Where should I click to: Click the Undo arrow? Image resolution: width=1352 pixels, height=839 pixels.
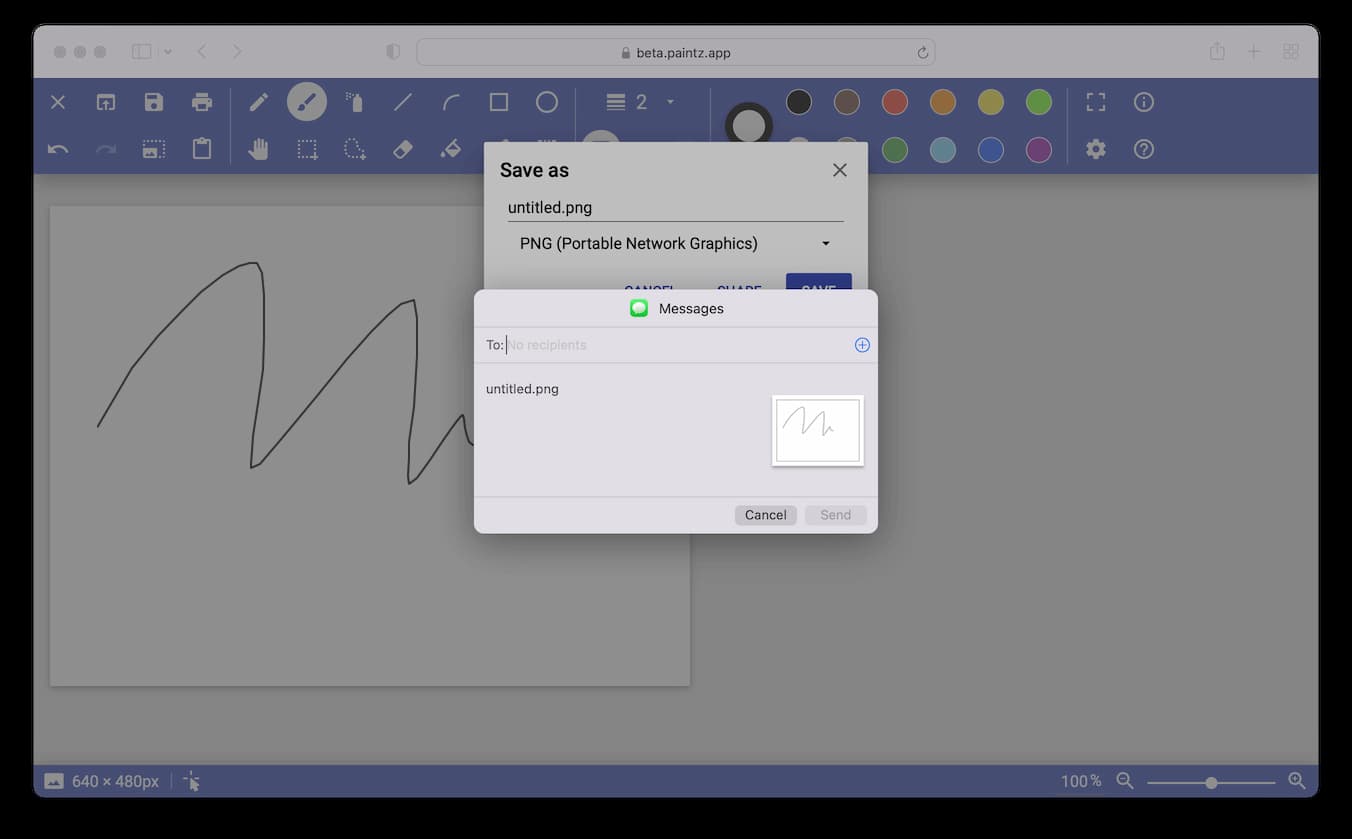[58, 149]
